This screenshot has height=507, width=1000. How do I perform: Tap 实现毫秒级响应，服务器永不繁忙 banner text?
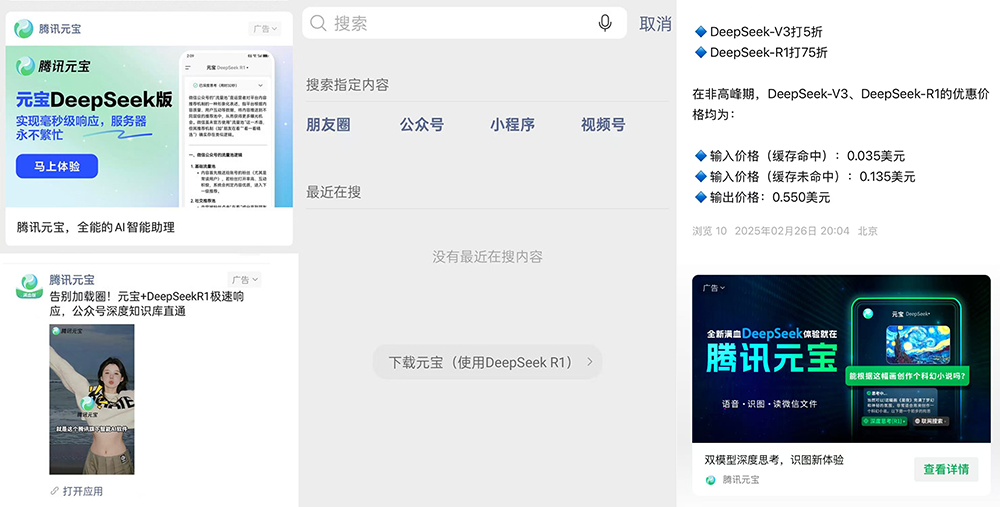(x=81, y=128)
